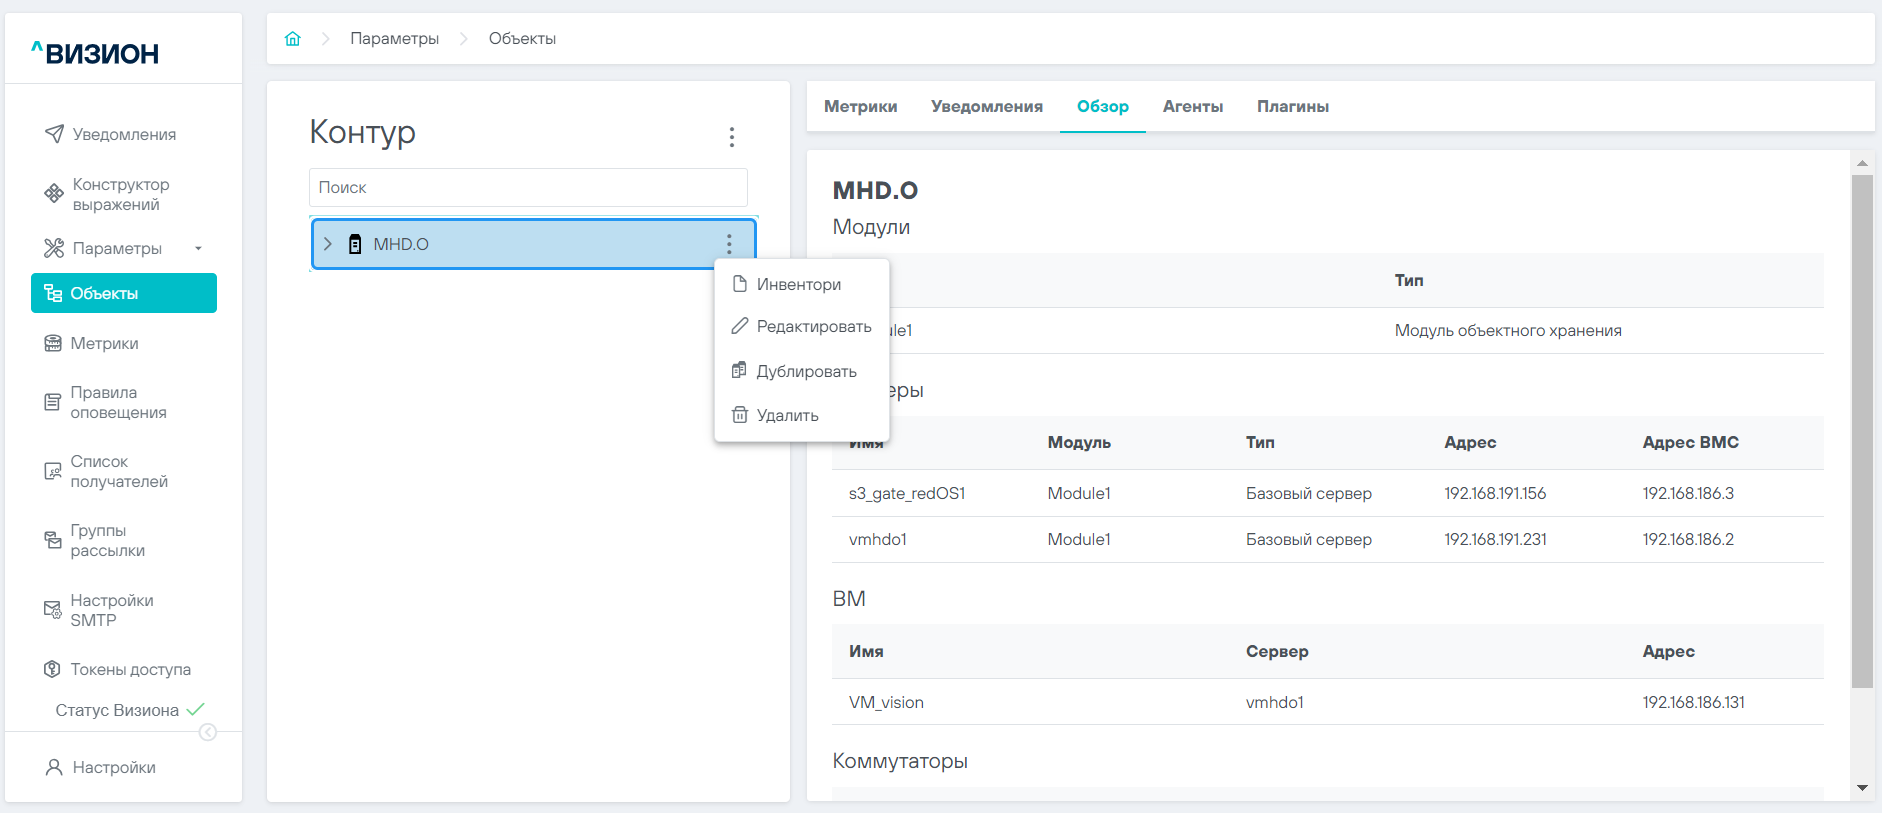This screenshot has width=1882, height=813.
Task: Switch to the Агенты tab
Action: click(x=1192, y=106)
